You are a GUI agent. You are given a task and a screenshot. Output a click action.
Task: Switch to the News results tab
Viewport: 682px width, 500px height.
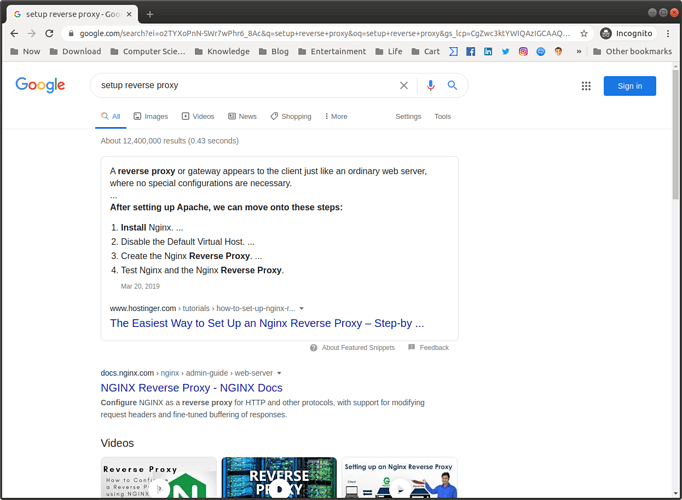(242, 117)
